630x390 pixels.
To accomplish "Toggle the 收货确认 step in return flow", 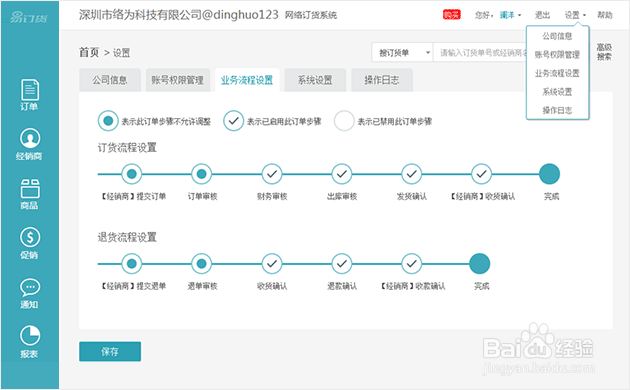I will pos(272,264).
